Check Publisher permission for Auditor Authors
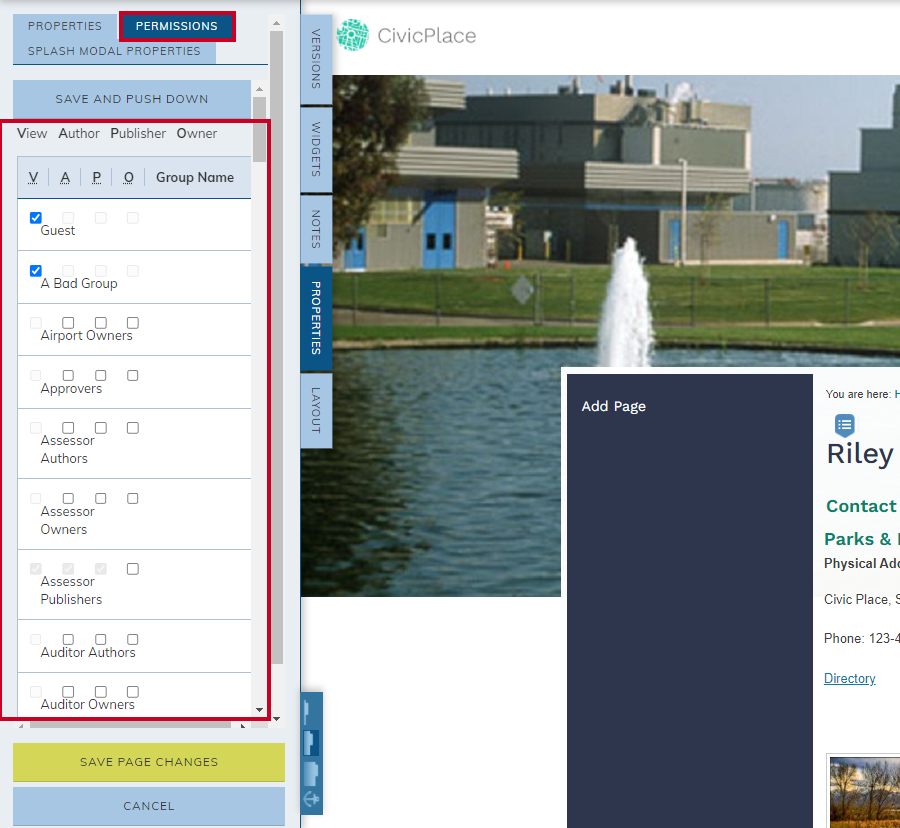The height and width of the screenshot is (828, 900). point(101,639)
